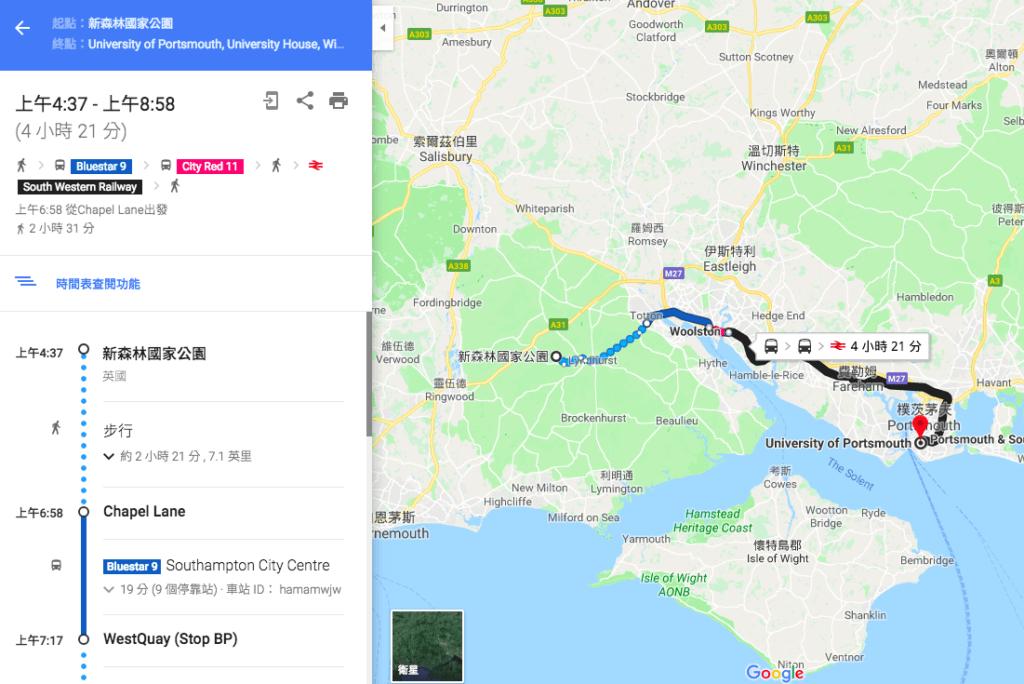Open the timetable explorer link (時間表查閱功能)
Screen dimensions: 1024x684
pyautogui.click(x=98, y=284)
